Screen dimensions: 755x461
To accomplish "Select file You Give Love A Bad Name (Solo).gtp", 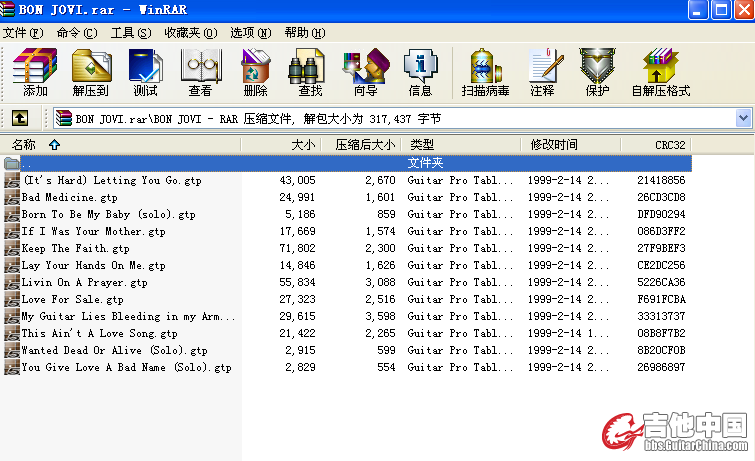I will (126, 368).
